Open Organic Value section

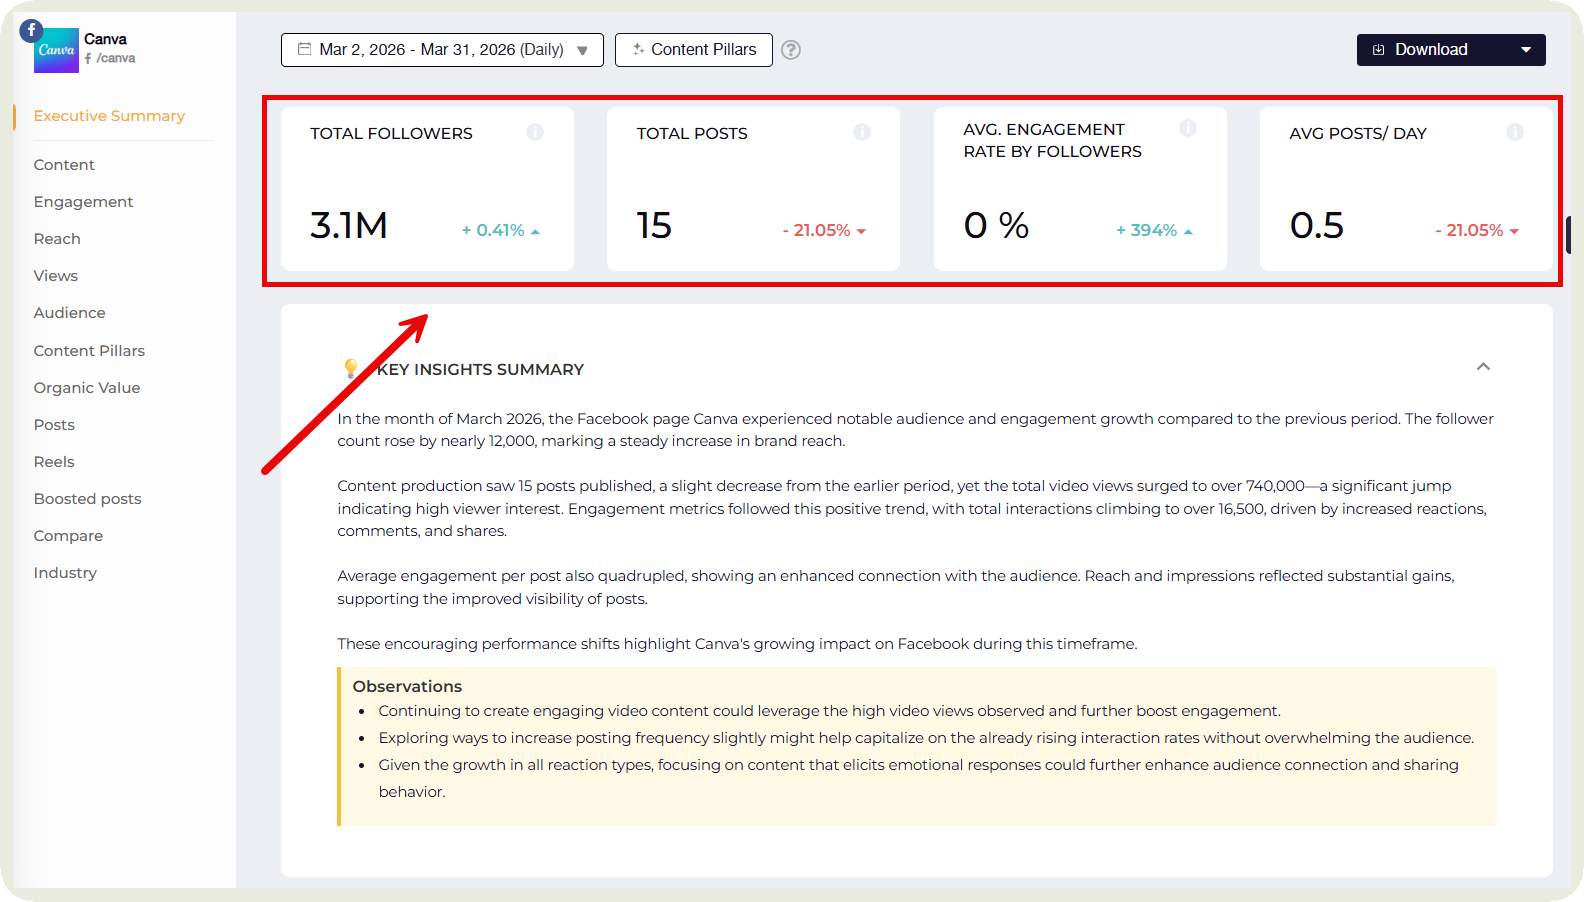[x=87, y=388]
